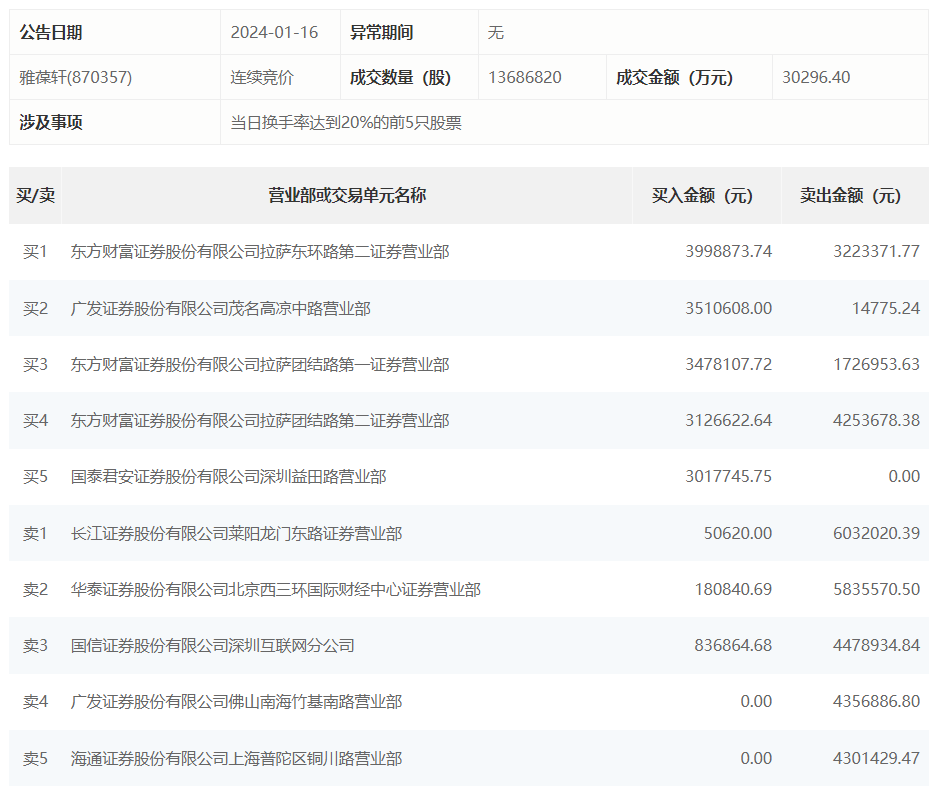Image resolution: width=937 pixels, height=791 pixels.
Task: Click buy amount 3017745.75
Action: tap(728, 477)
